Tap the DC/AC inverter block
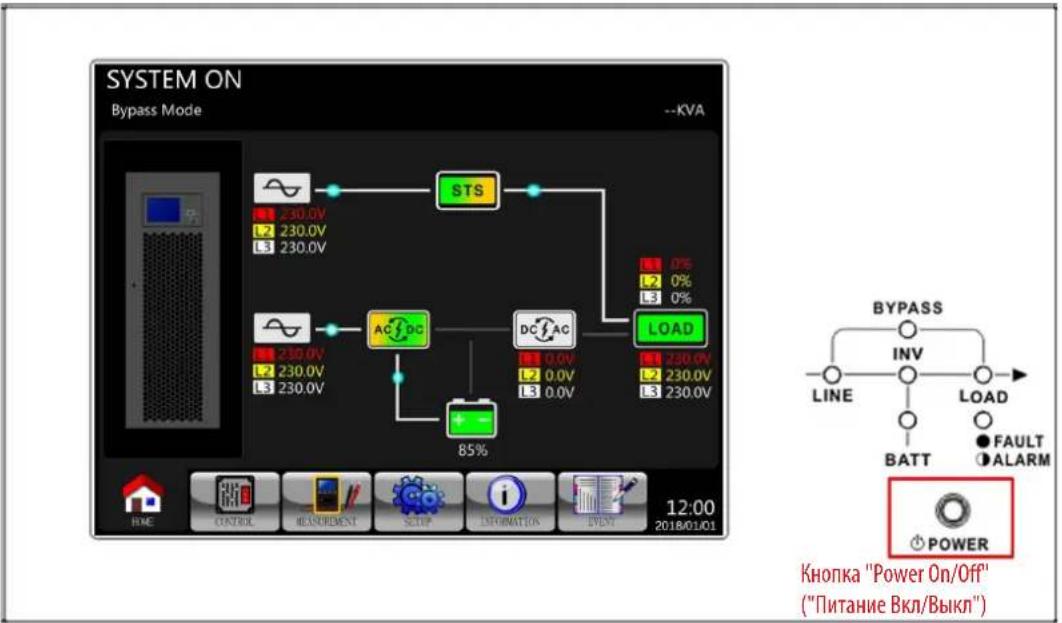Screen dimensions: 1062x623 coord(545,330)
